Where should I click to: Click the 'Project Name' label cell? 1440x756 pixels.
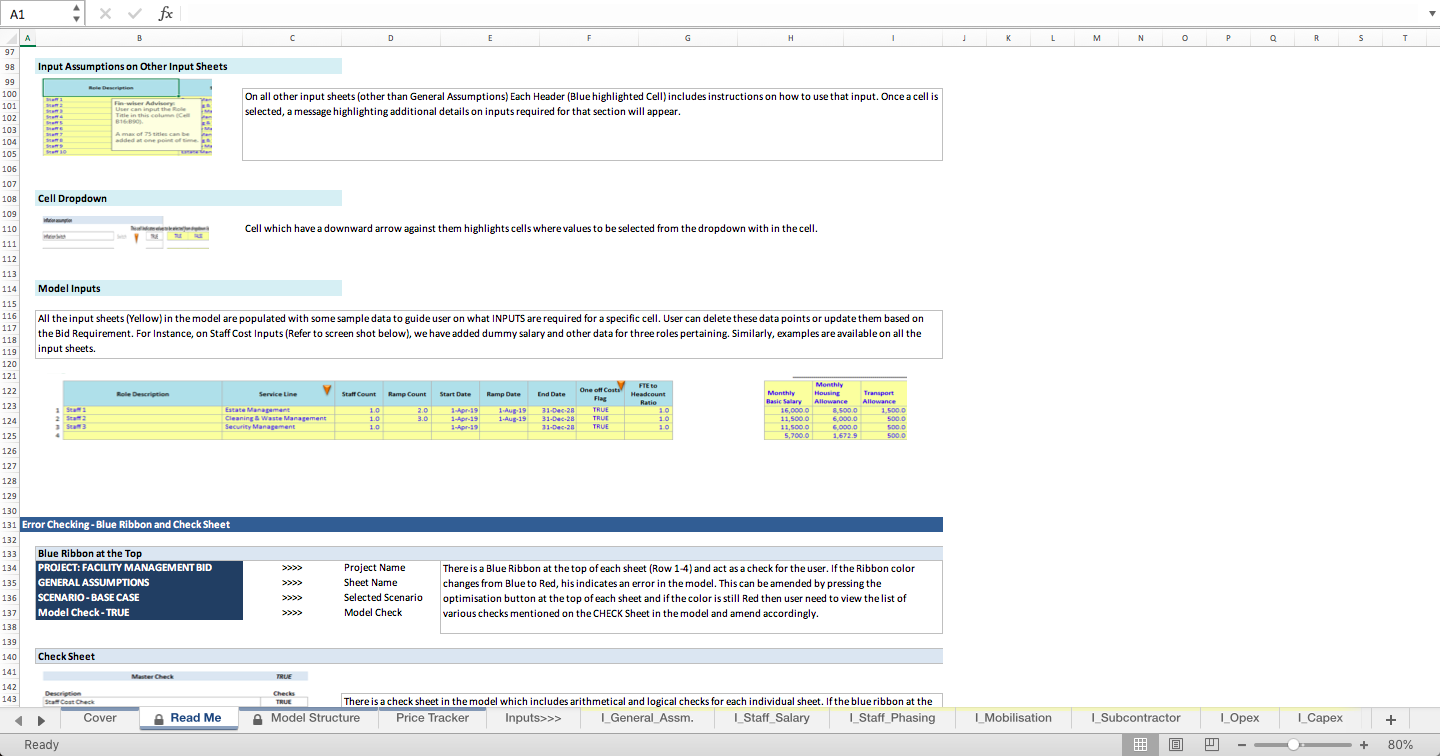[x=375, y=567]
